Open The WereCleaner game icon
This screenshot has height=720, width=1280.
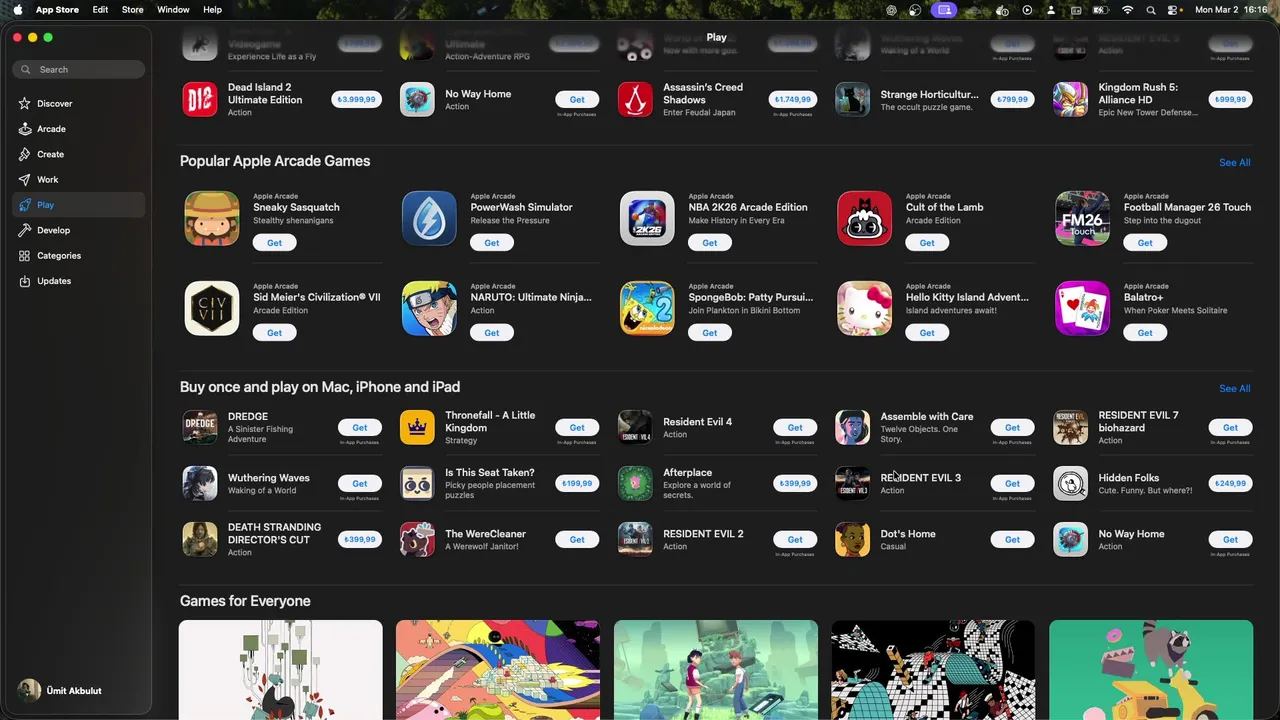point(417,539)
